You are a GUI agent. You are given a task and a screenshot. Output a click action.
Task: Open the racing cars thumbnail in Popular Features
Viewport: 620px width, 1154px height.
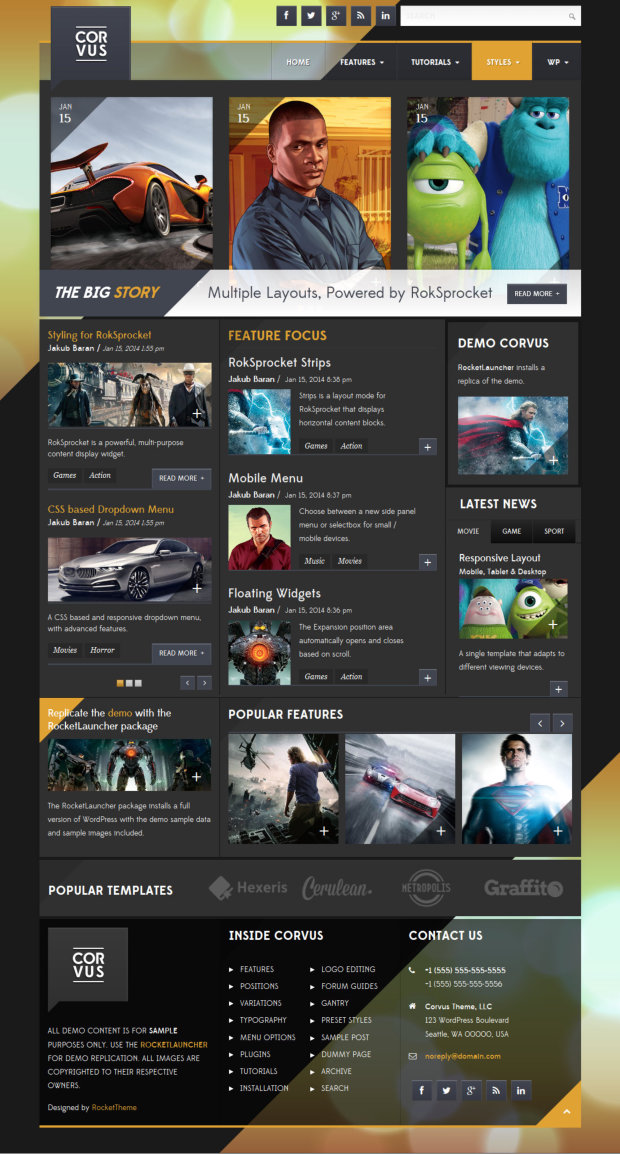400,788
